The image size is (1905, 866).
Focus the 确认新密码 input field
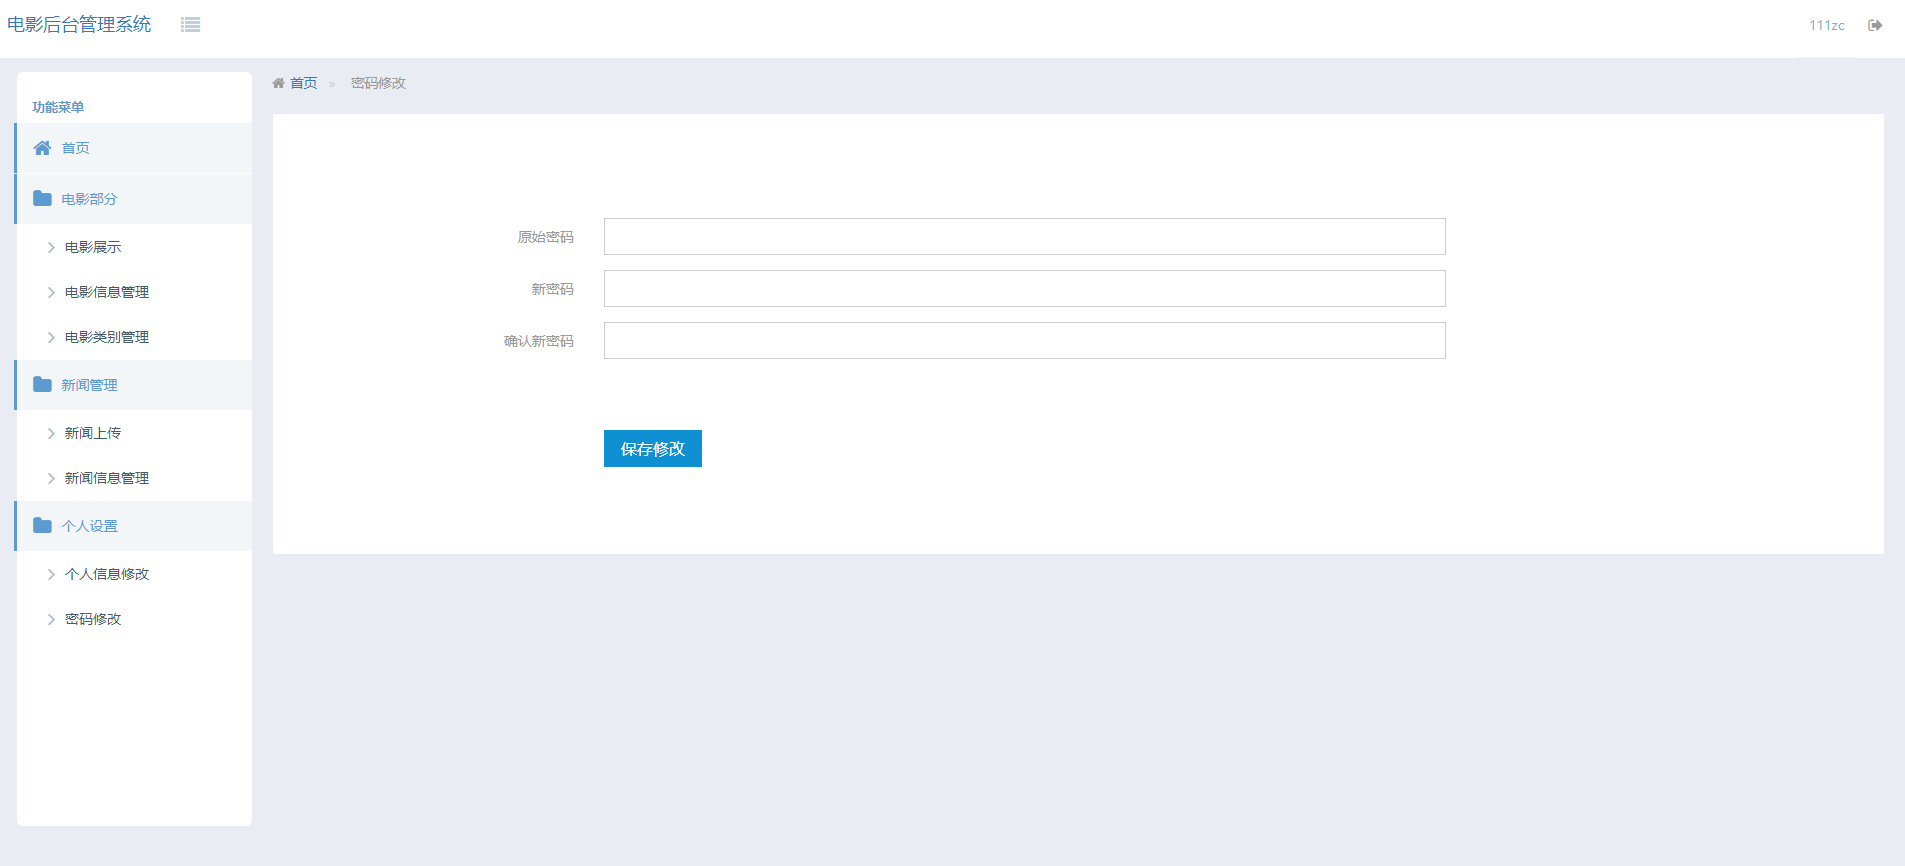point(1025,341)
